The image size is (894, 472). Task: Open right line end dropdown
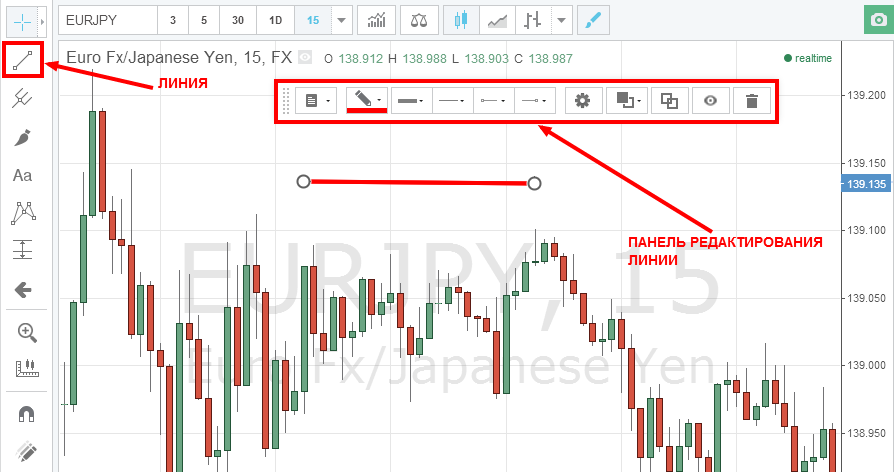(x=535, y=101)
